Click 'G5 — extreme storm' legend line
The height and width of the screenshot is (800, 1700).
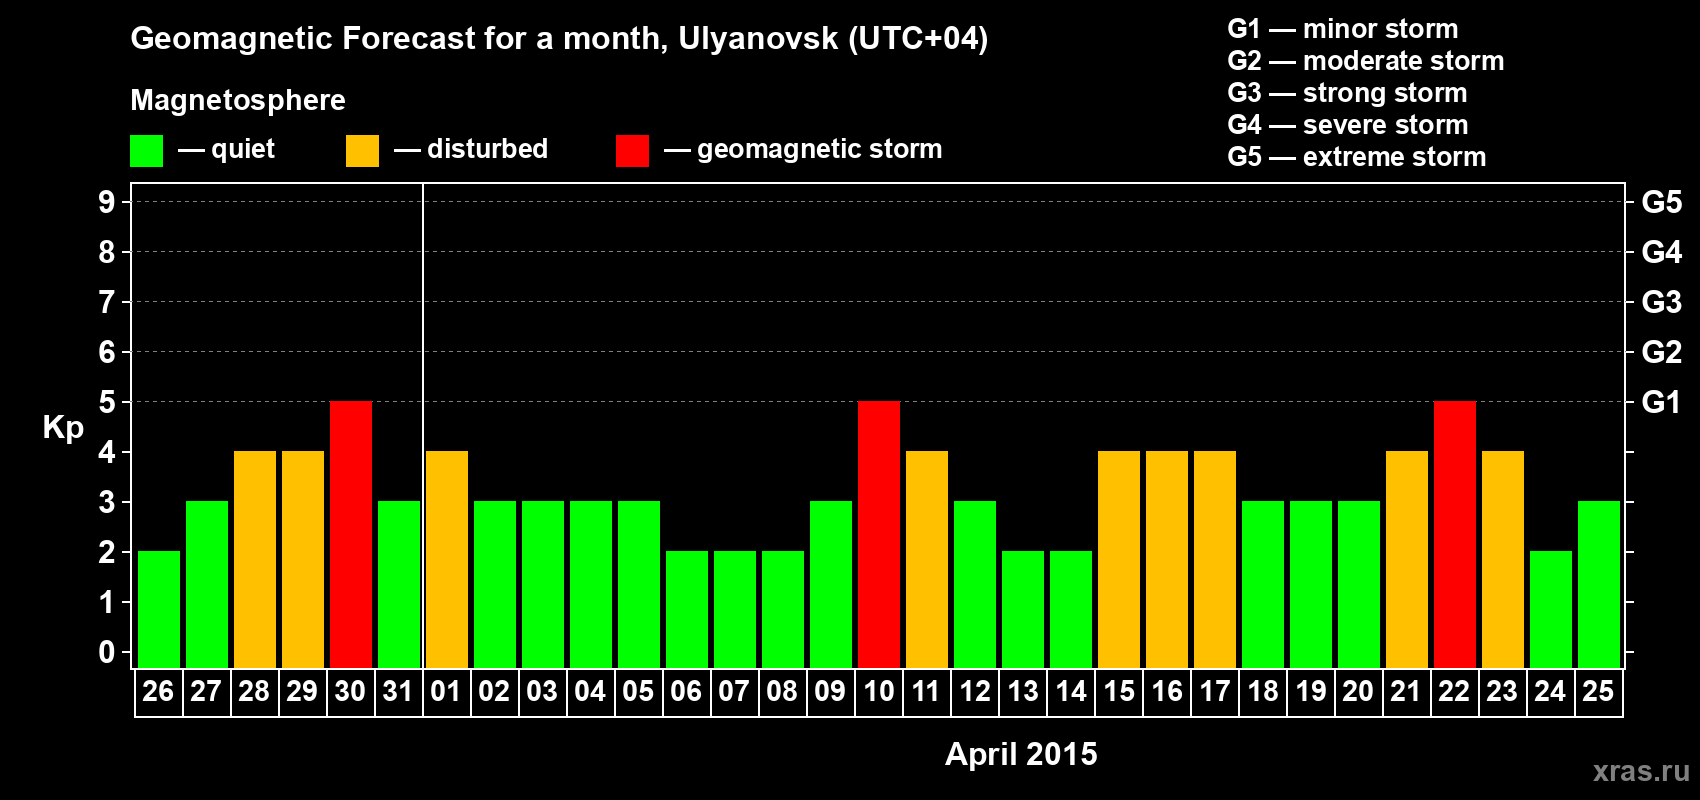click(1357, 157)
